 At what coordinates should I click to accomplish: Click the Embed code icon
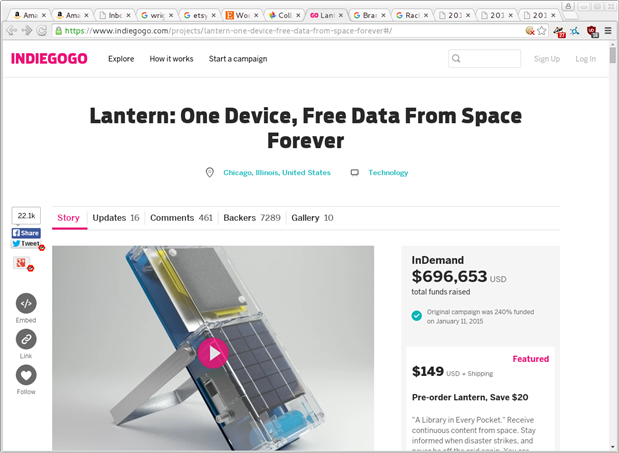pos(26,303)
